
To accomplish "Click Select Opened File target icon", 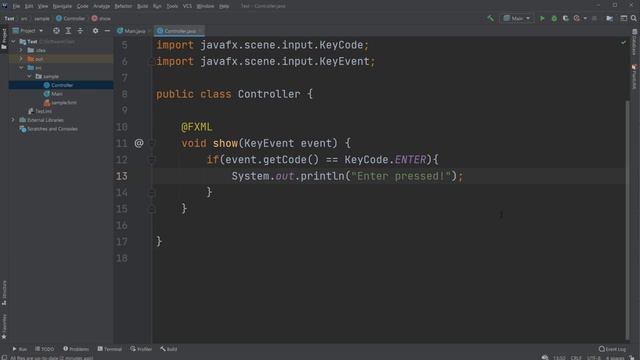I will coord(56,31).
